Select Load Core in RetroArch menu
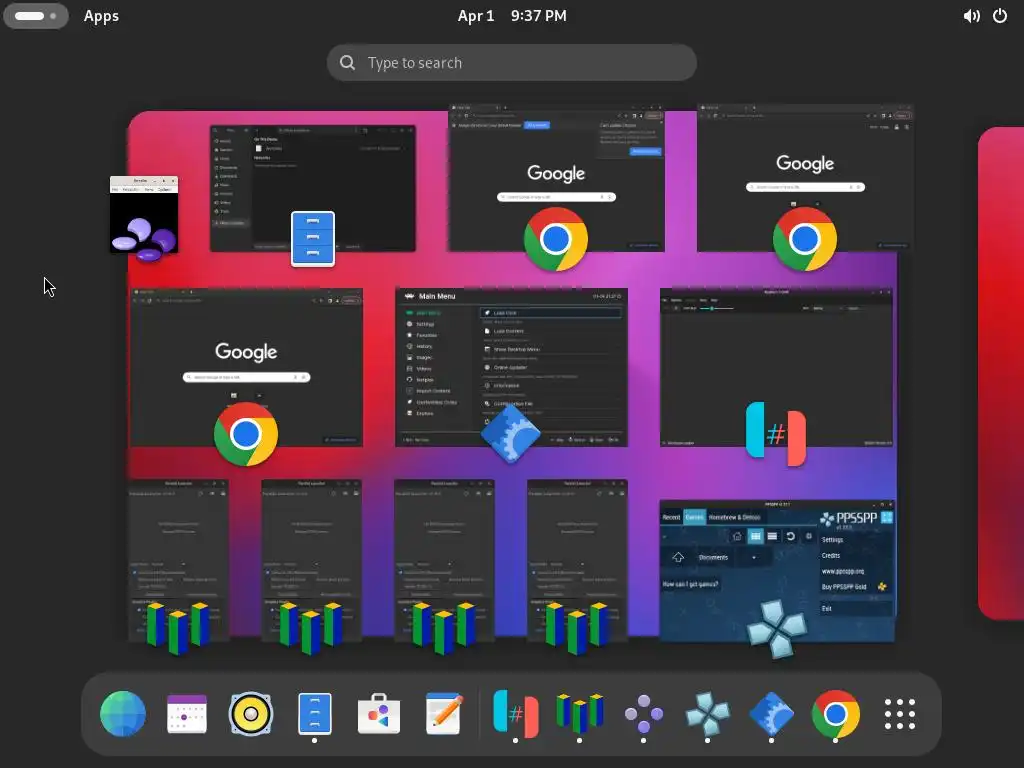1024x768 pixels. [551, 313]
